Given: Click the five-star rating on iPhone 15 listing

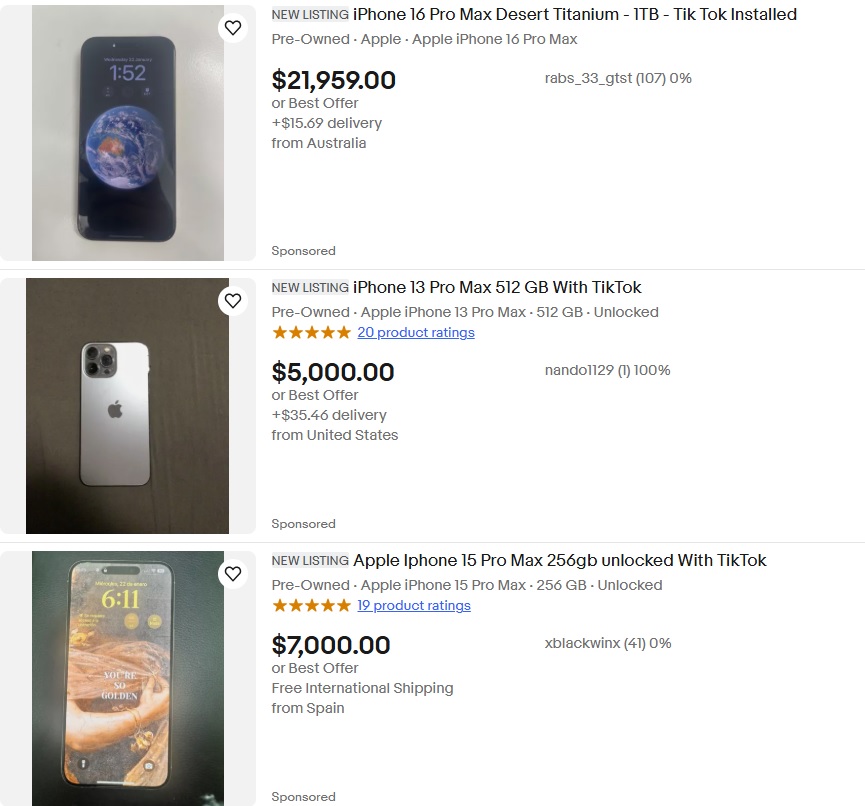Looking at the screenshot, I should coord(311,606).
